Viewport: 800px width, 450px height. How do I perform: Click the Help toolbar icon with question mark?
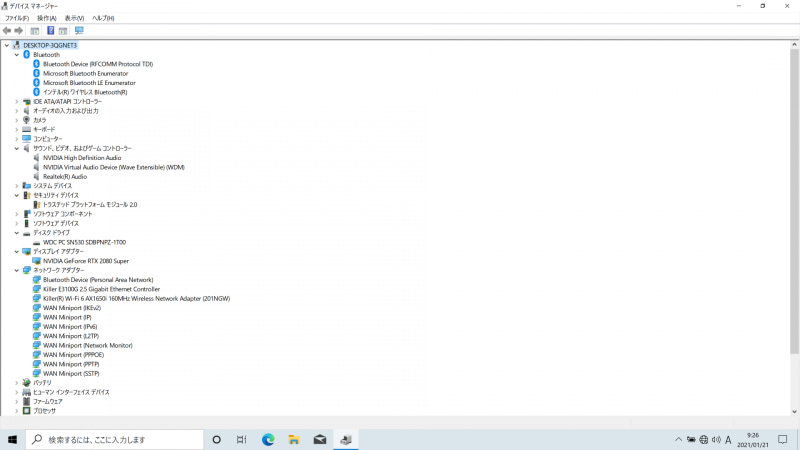(x=51, y=31)
